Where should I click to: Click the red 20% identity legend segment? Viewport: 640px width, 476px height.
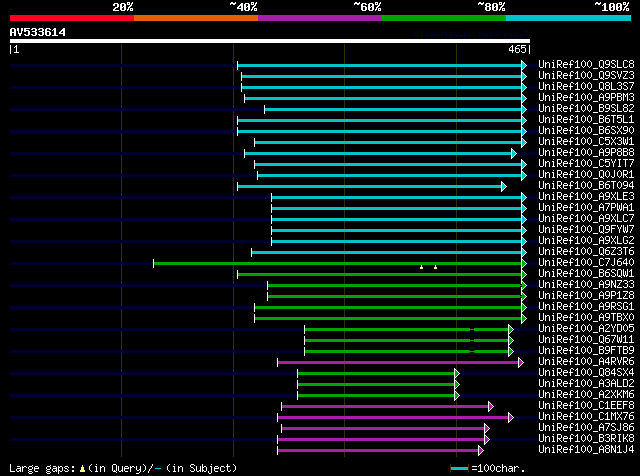tap(72, 18)
